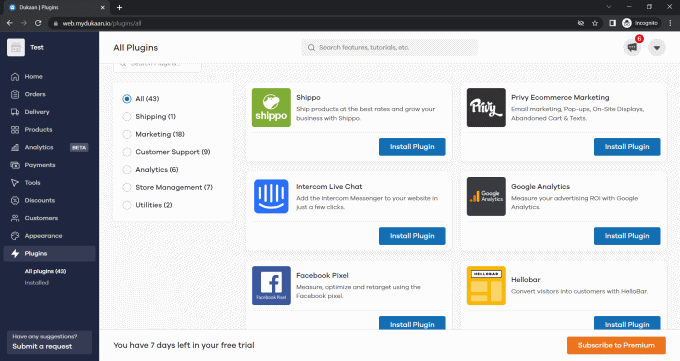Screen dimensions: 680x361
Task: Open Appearance in sidebar menu
Action: (49, 236)
